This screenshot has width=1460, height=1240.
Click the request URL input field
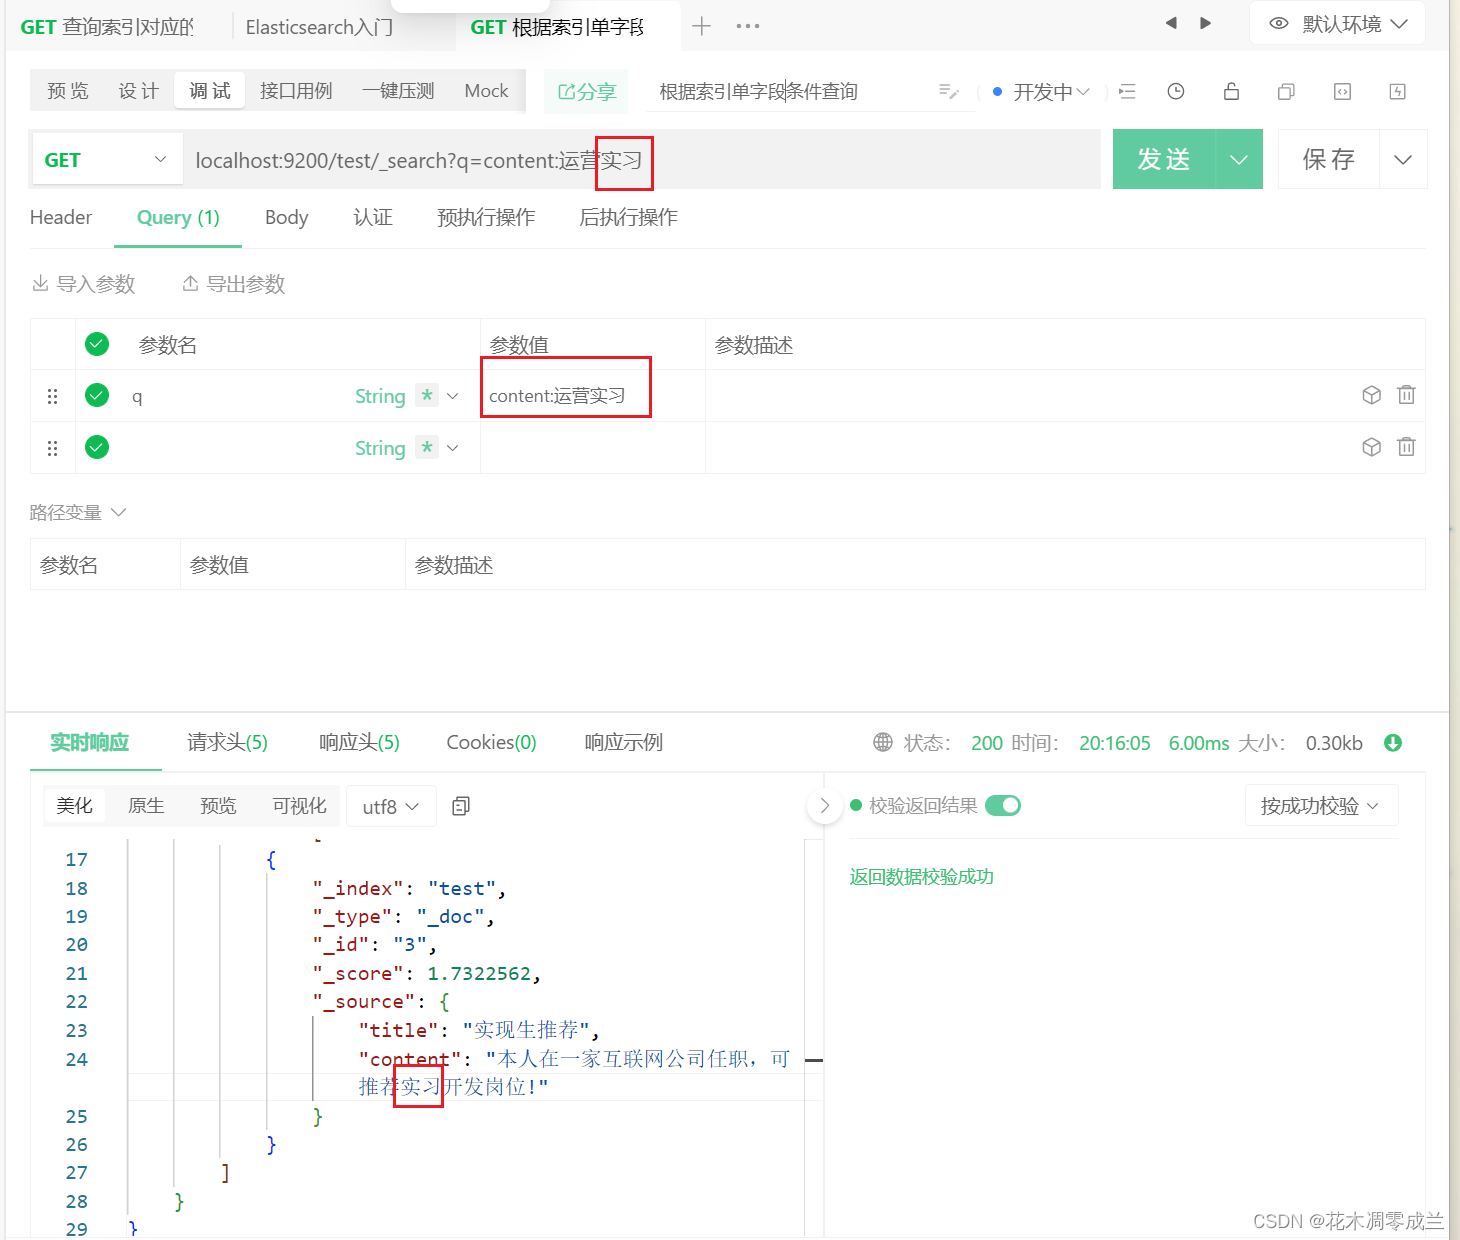click(x=640, y=160)
